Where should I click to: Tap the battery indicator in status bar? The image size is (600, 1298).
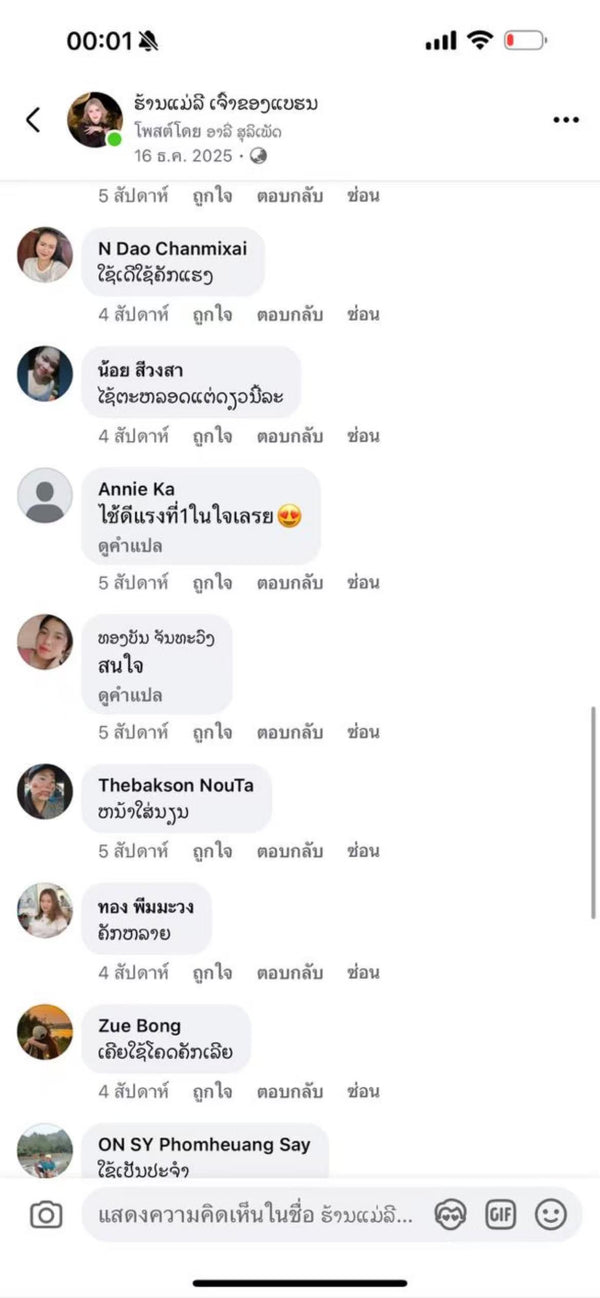point(524,41)
